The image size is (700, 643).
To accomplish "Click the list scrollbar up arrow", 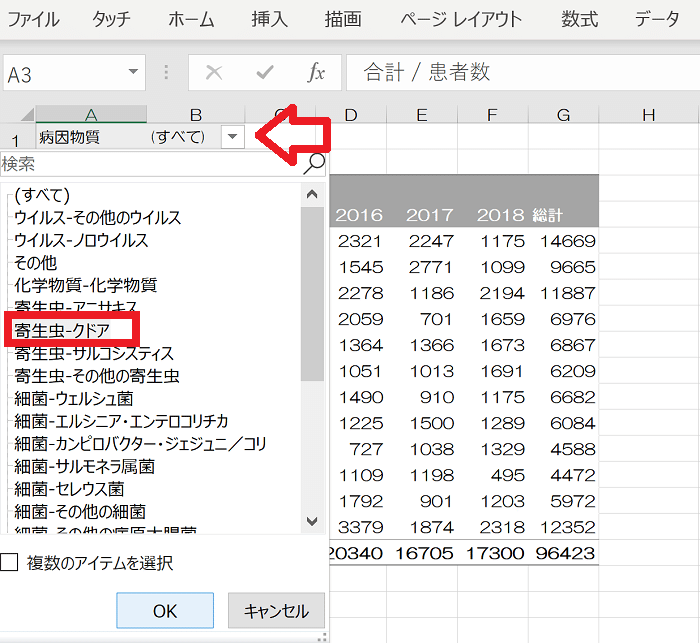I will click(312, 194).
